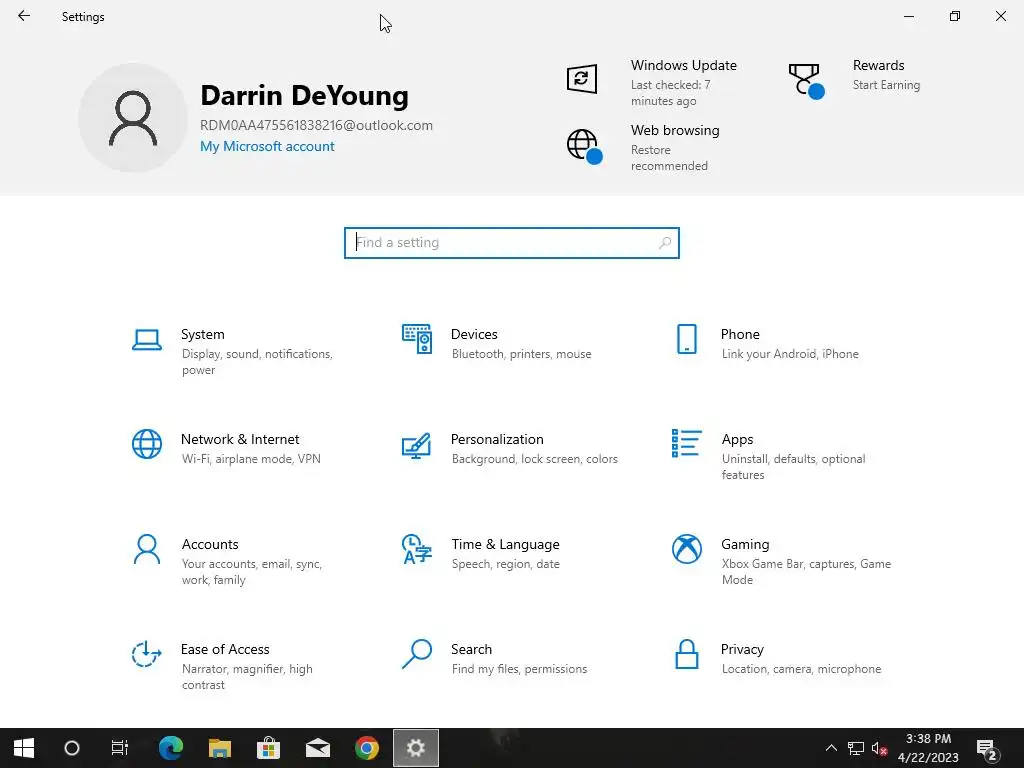Open Web browsing Restore recommended text
This screenshot has width=1024, height=768.
tap(669, 158)
